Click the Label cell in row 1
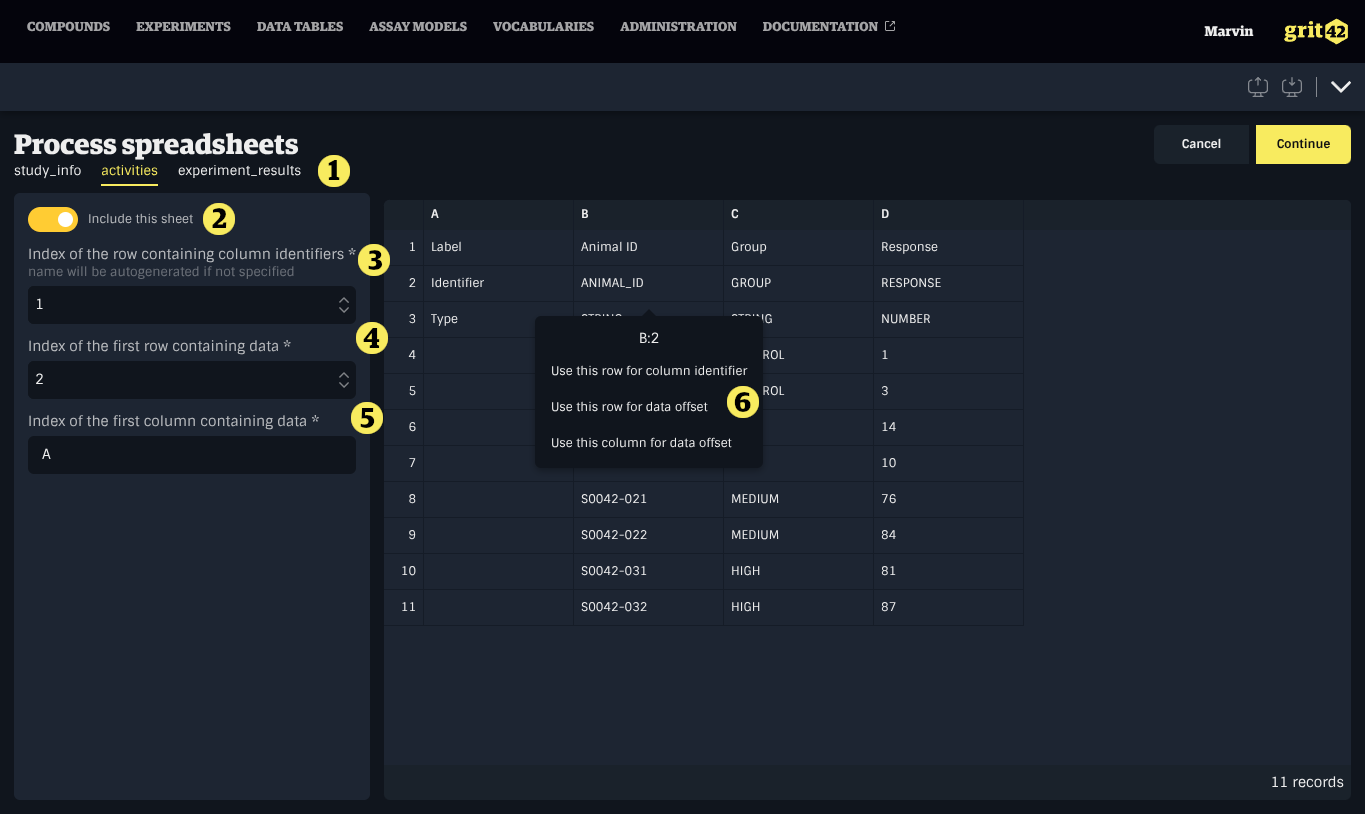Viewport: 1365px width, 814px height. [499, 247]
